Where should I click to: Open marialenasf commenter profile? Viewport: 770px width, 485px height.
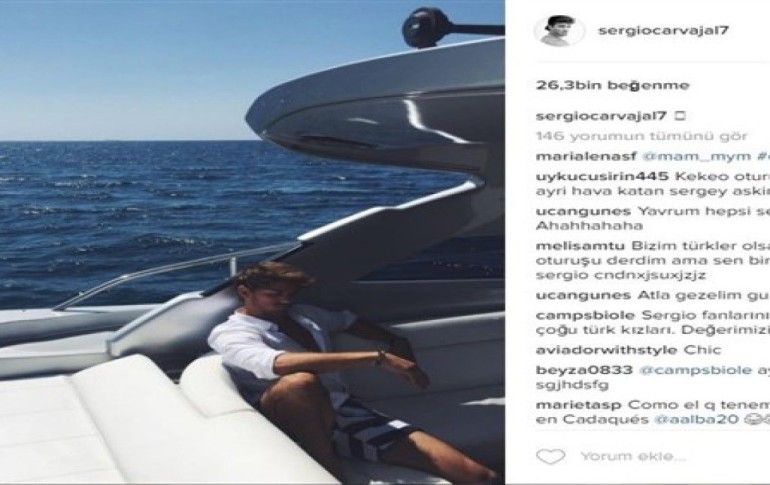click(586, 157)
